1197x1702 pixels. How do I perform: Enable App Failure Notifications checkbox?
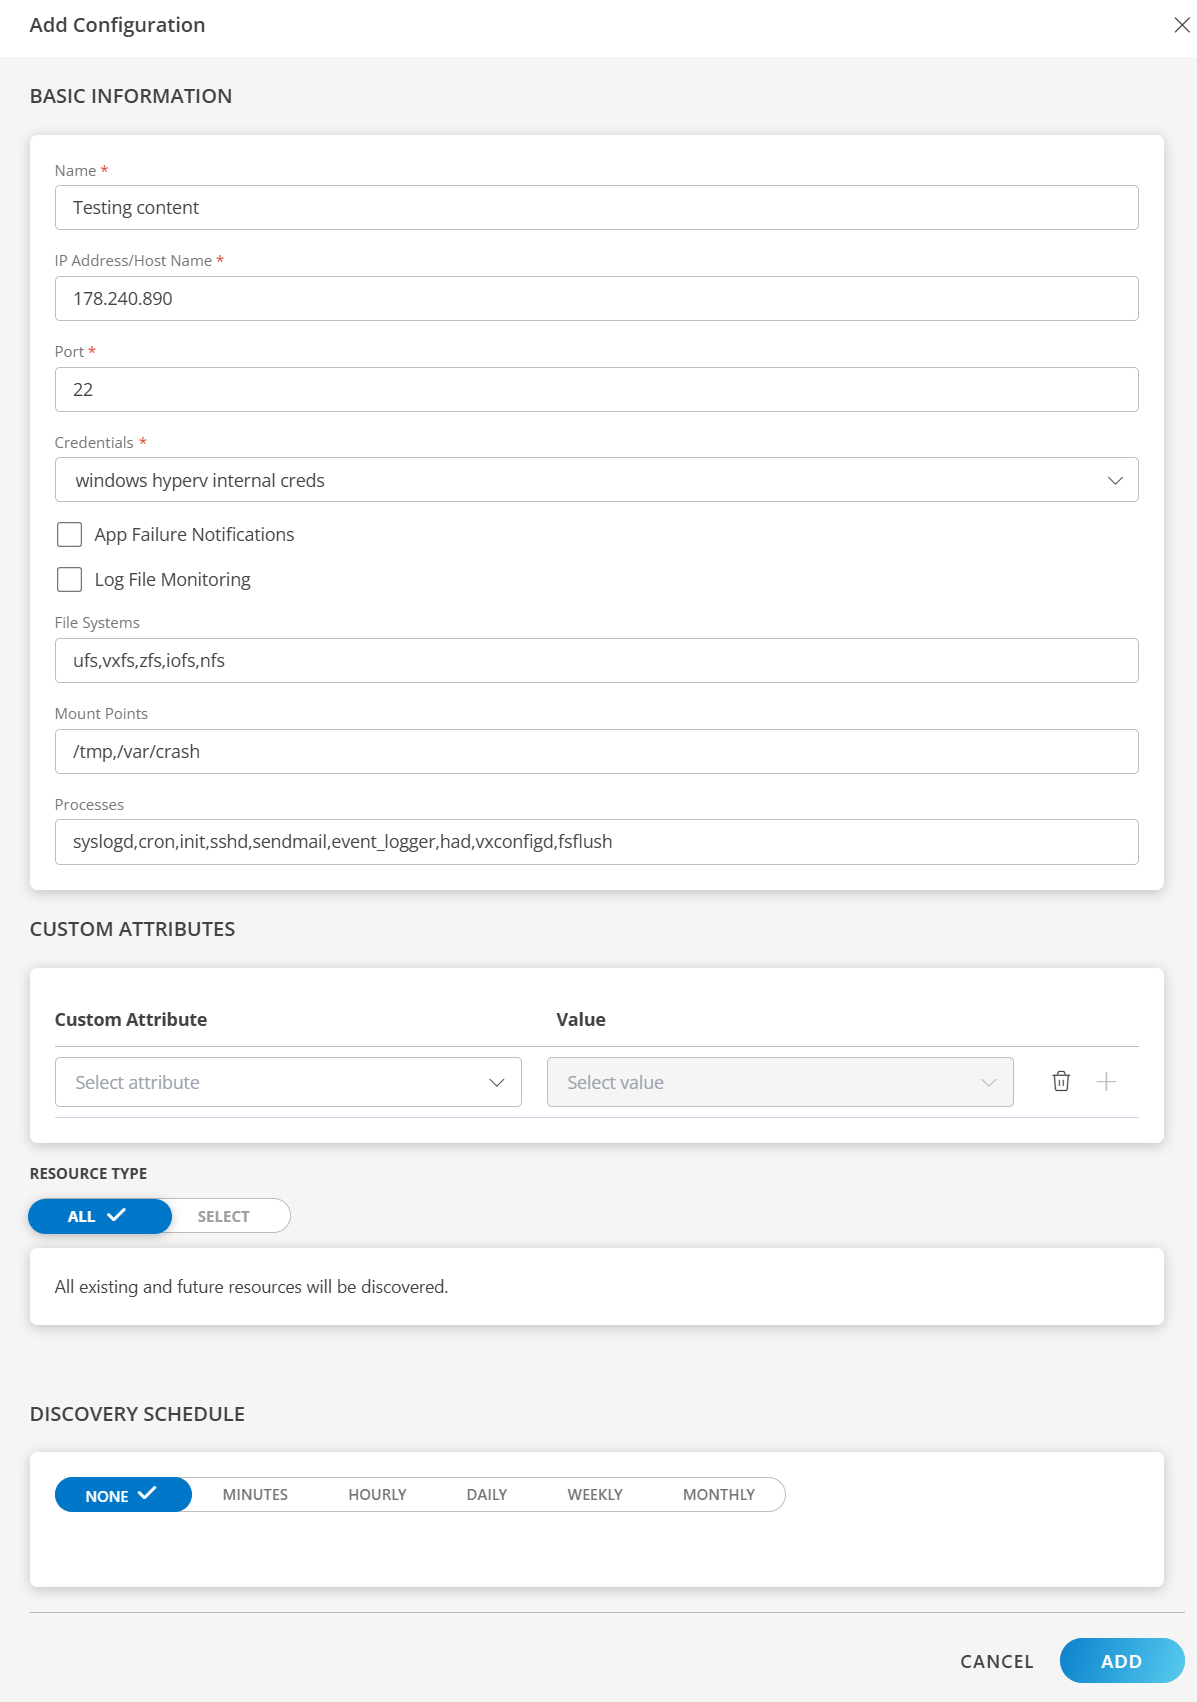pyautogui.click(x=70, y=535)
